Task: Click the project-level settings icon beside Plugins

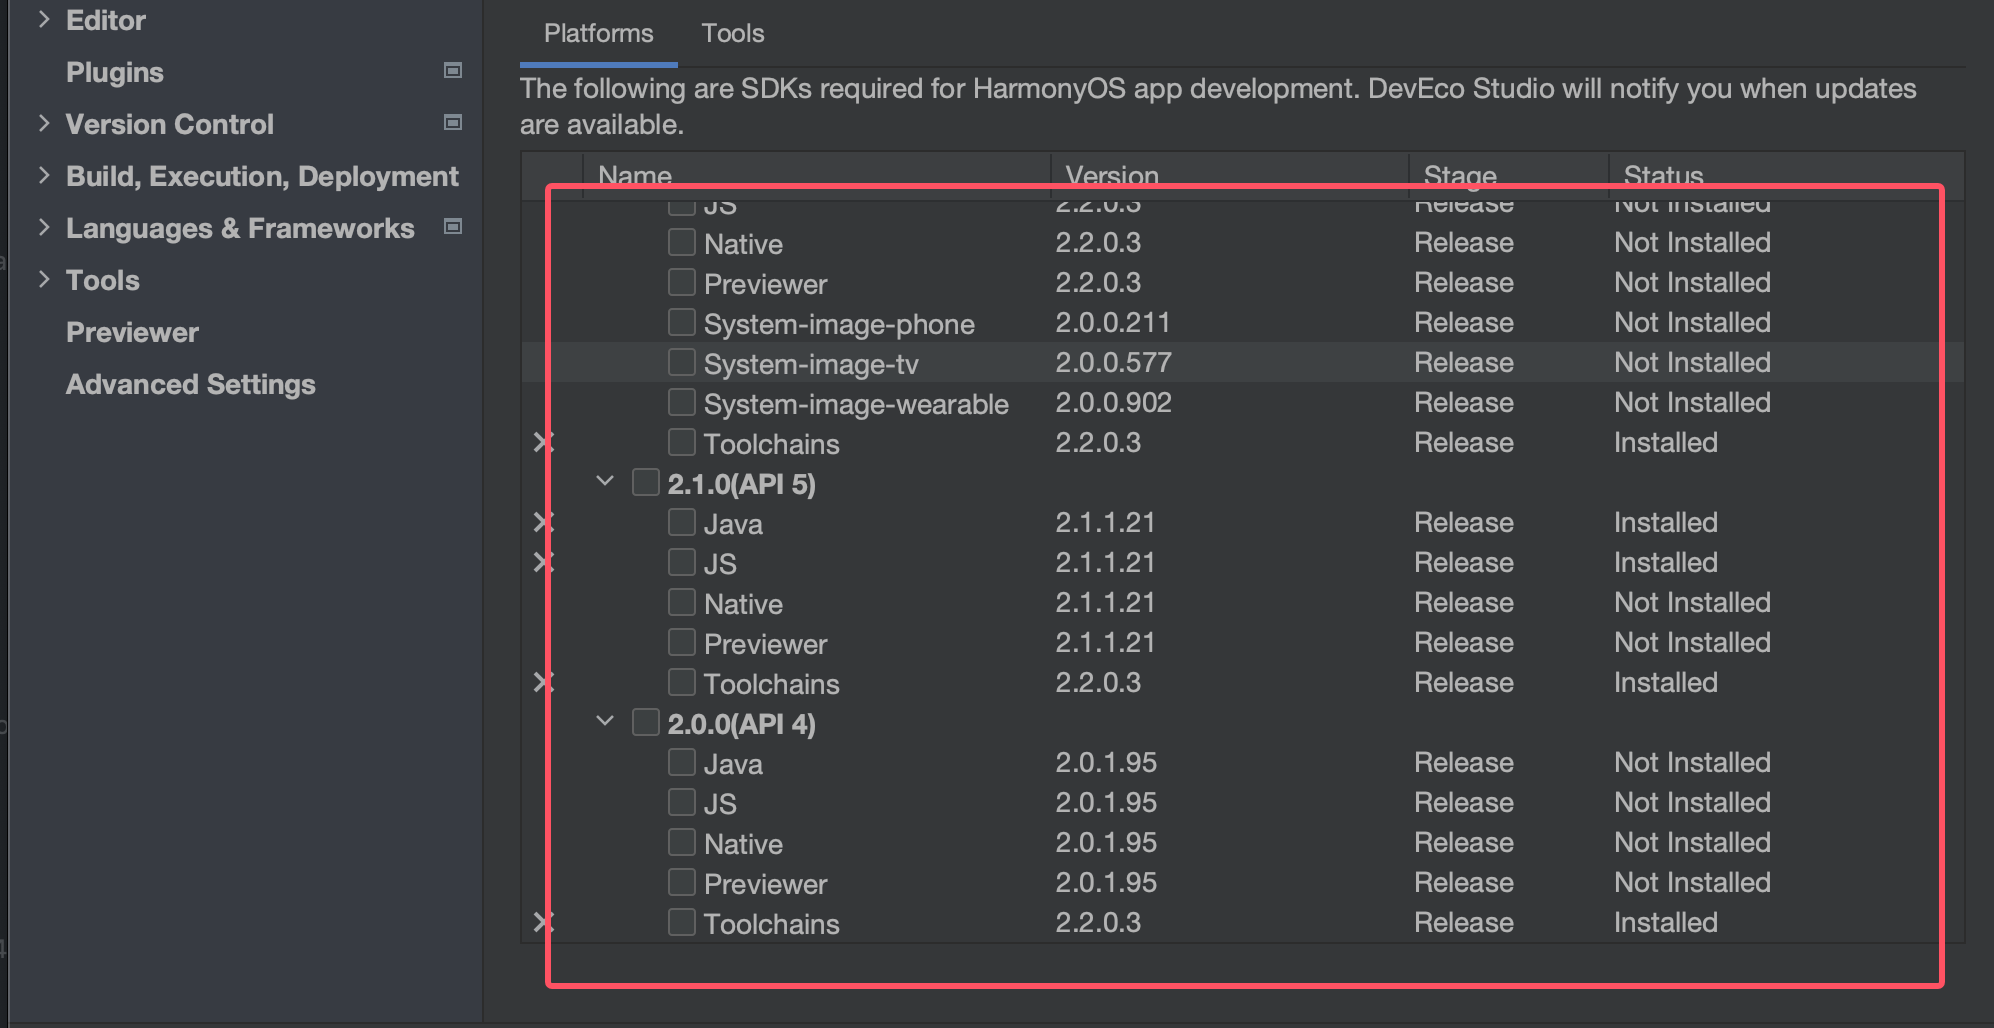Action: (x=453, y=70)
